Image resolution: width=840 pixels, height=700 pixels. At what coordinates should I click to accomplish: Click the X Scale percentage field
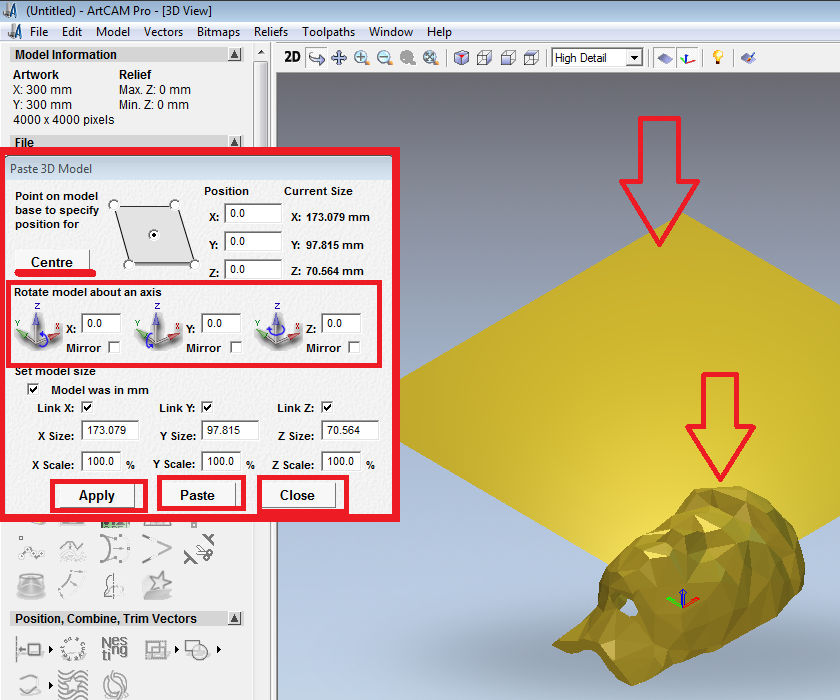101,462
